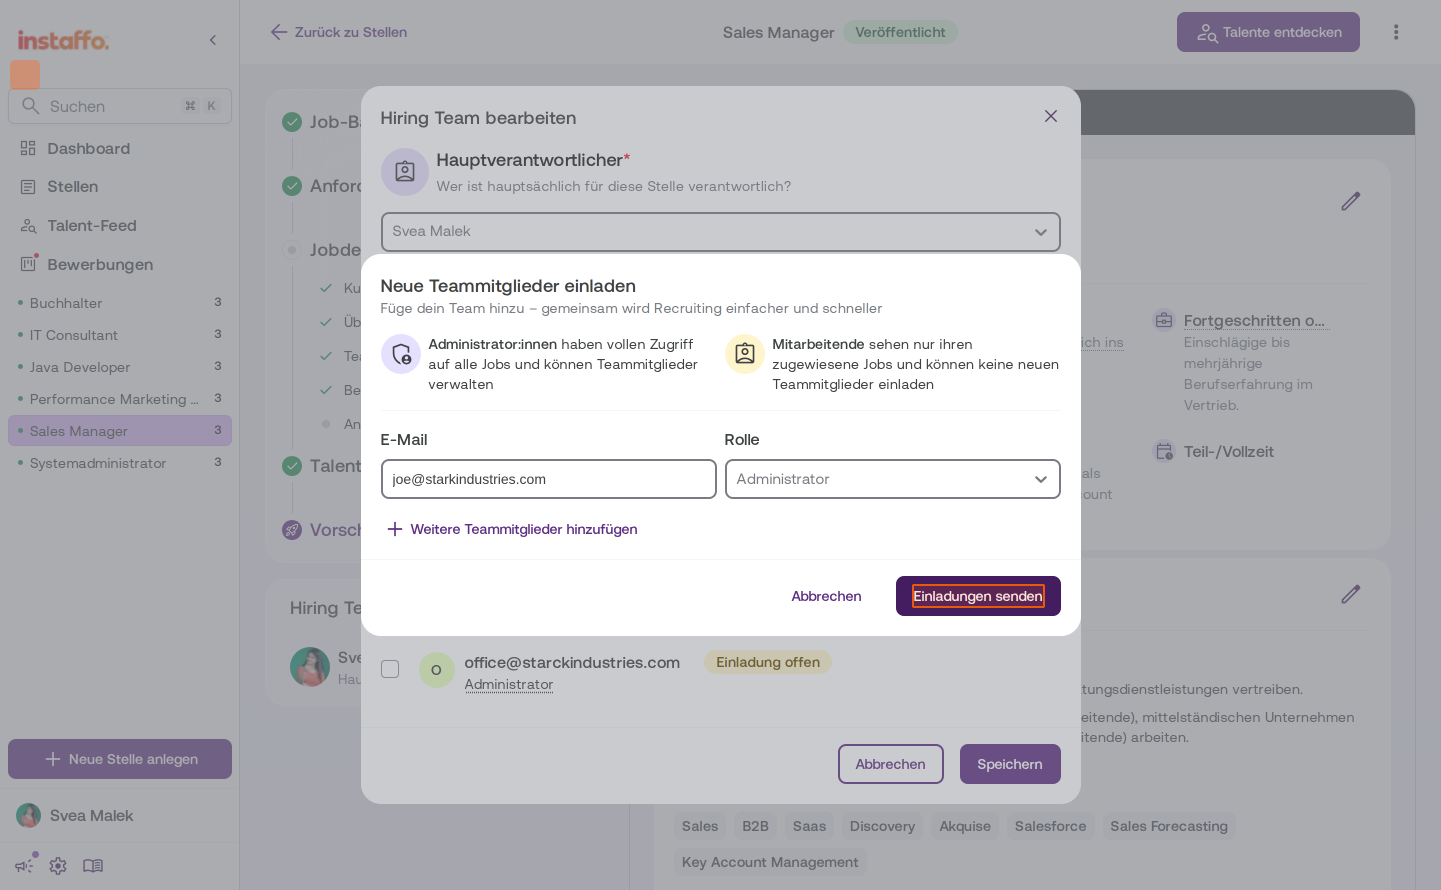Go to Talent-Feed in the sidebar
The height and width of the screenshot is (890, 1441).
point(91,225)
